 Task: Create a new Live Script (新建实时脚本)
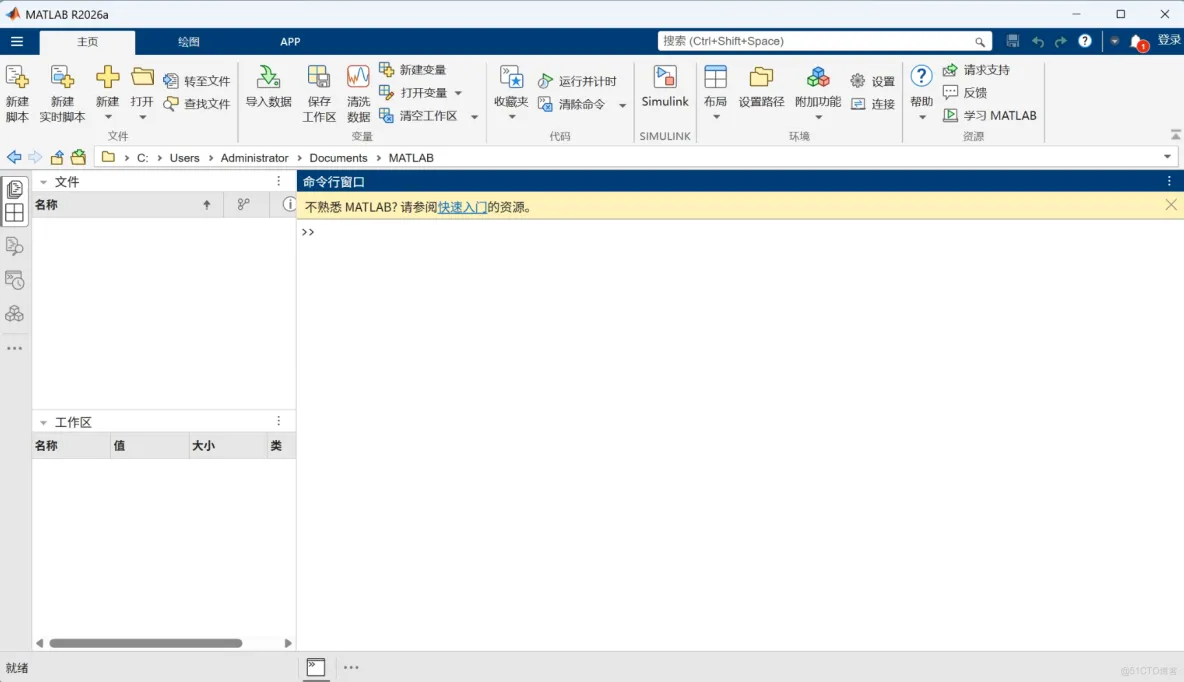click(62, 78)
